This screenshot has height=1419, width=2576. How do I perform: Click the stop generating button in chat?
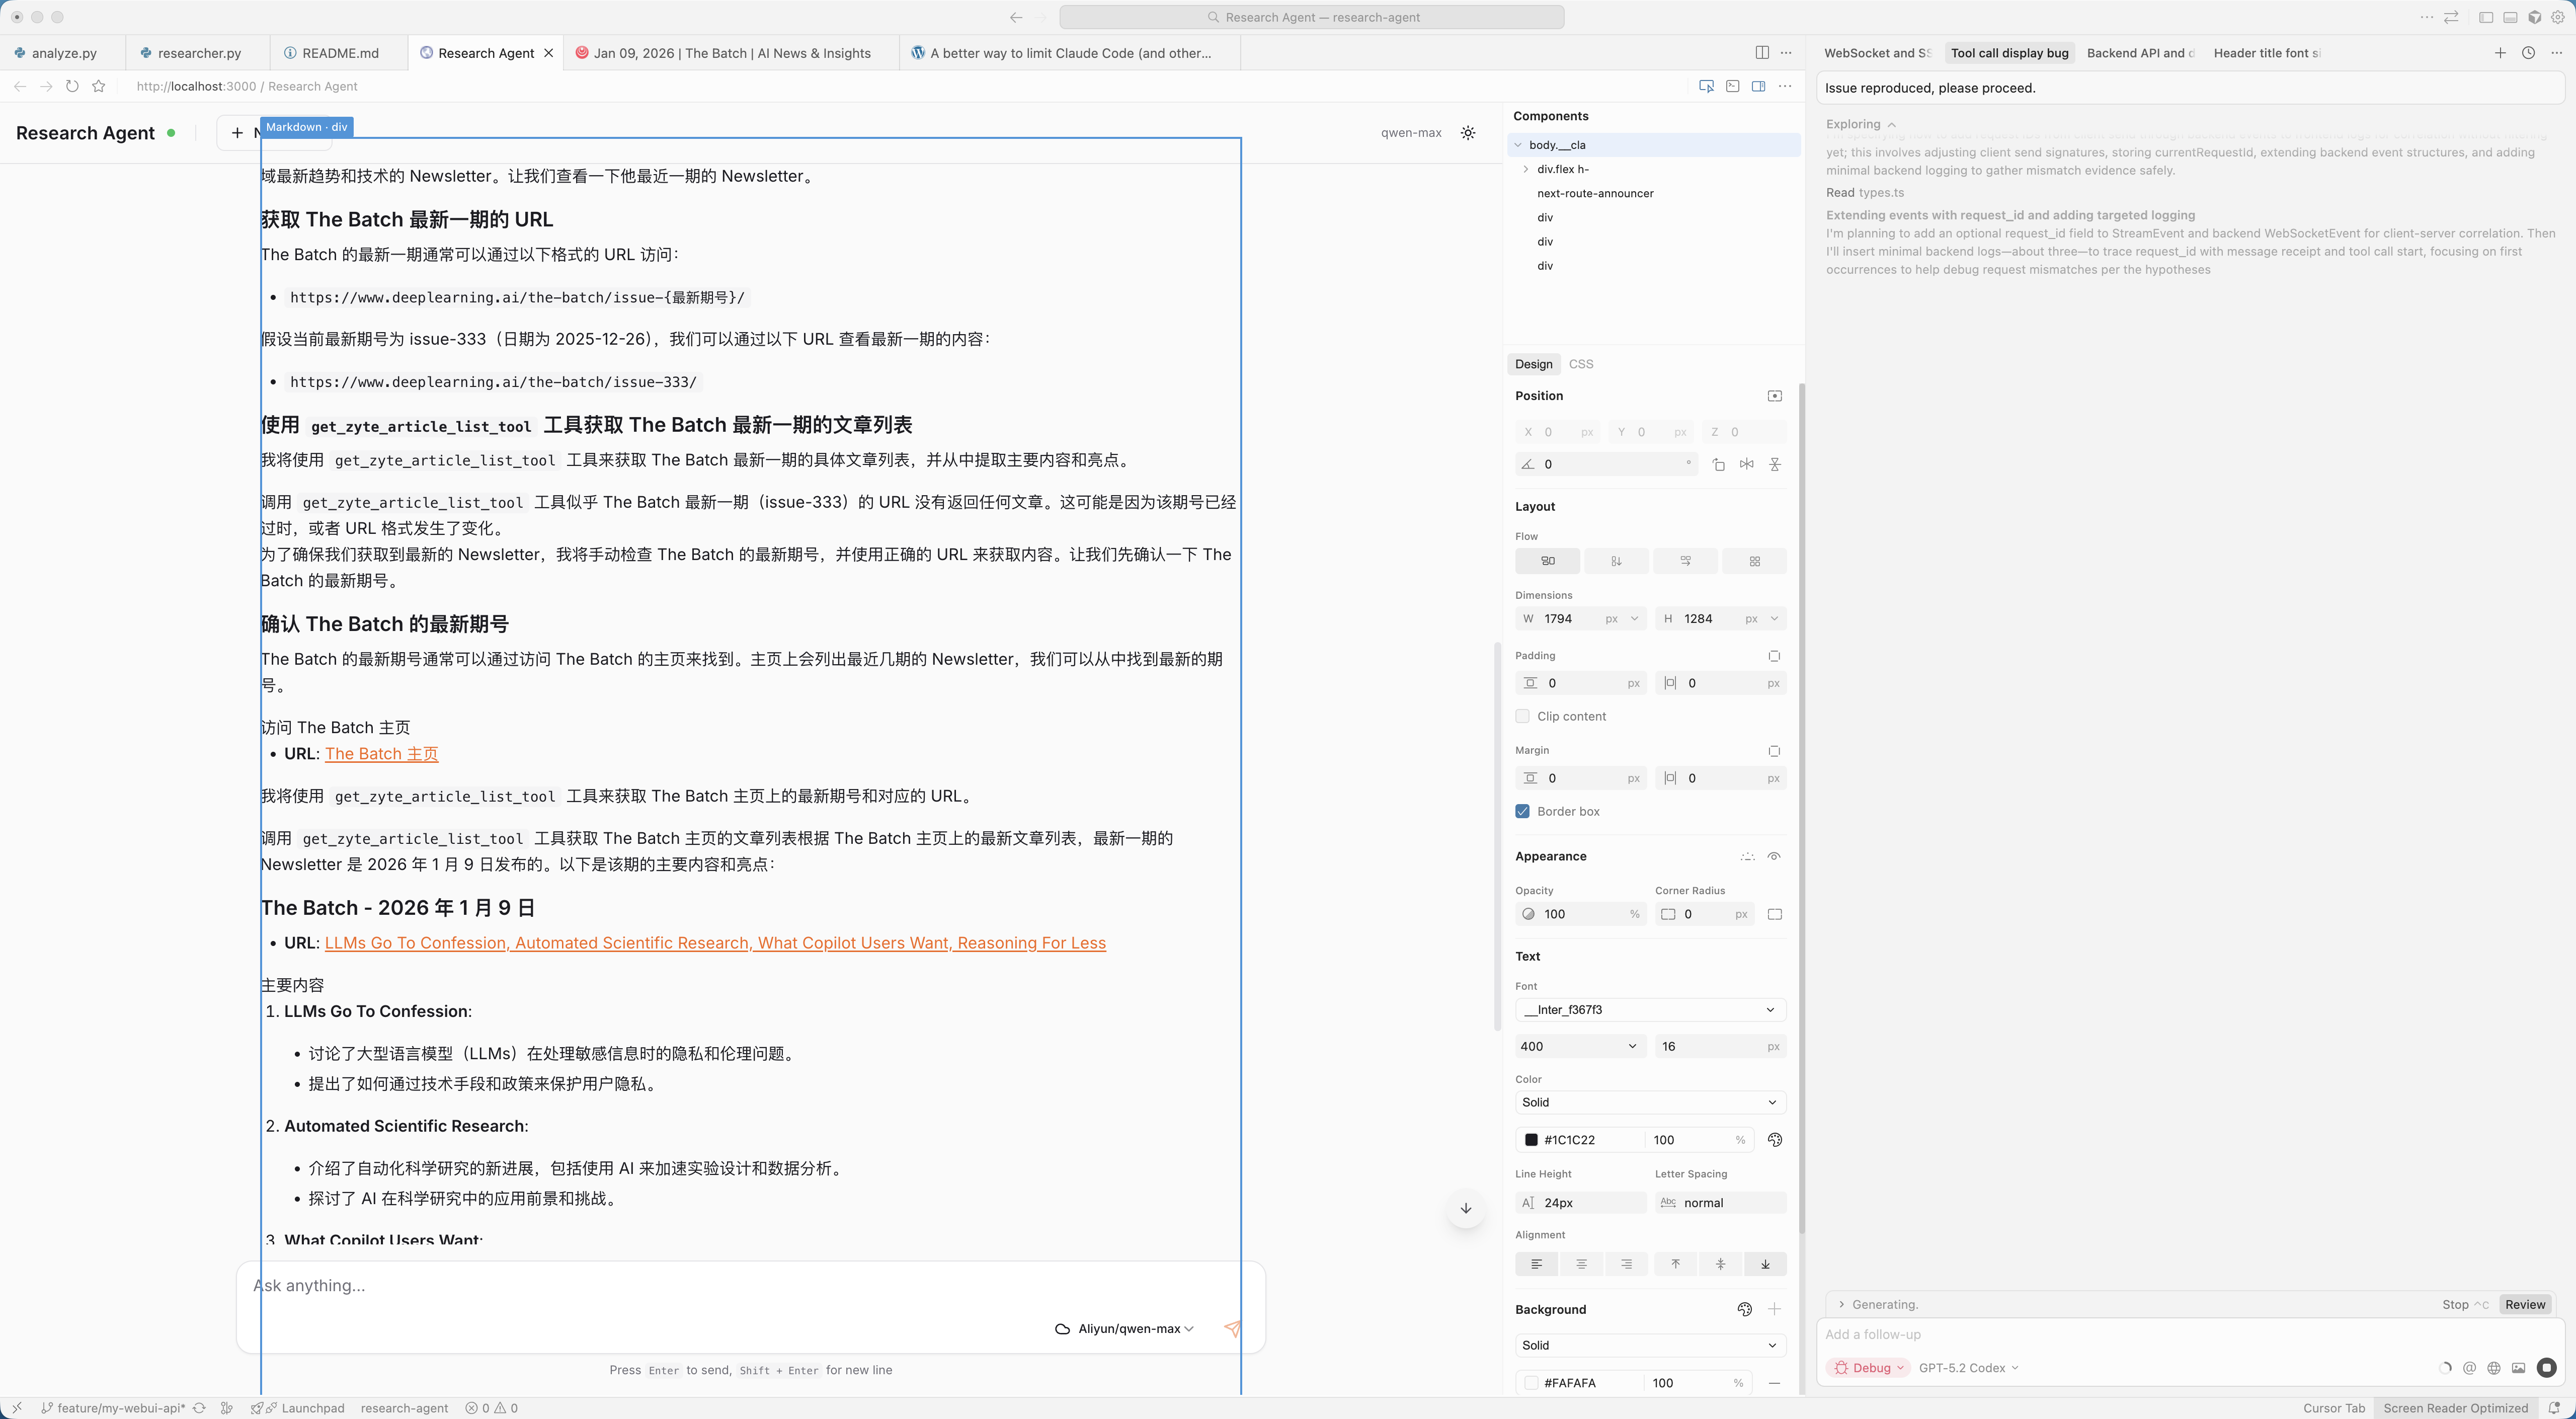pos(2546,1367)
